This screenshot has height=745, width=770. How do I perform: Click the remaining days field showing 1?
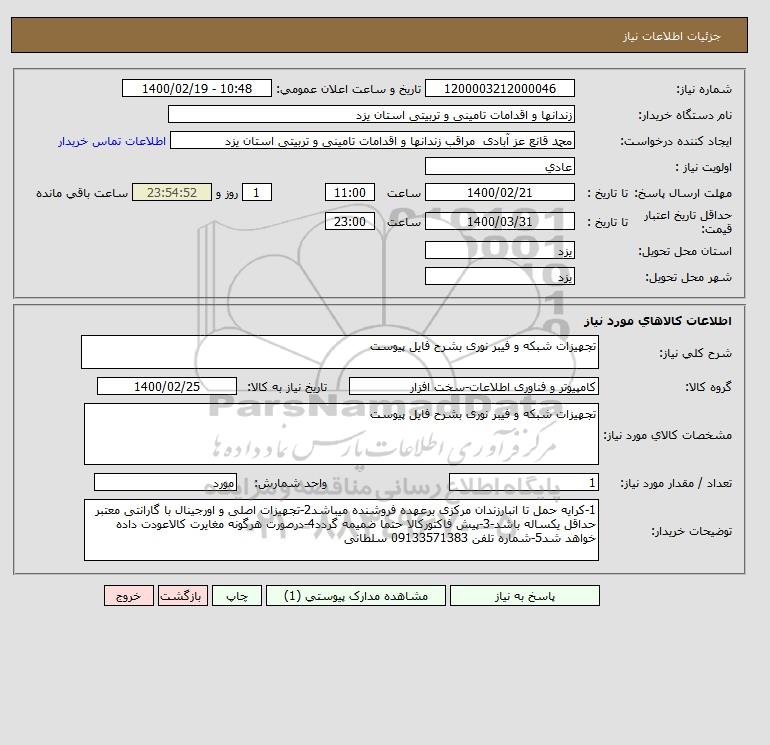[x=256, y=193]
